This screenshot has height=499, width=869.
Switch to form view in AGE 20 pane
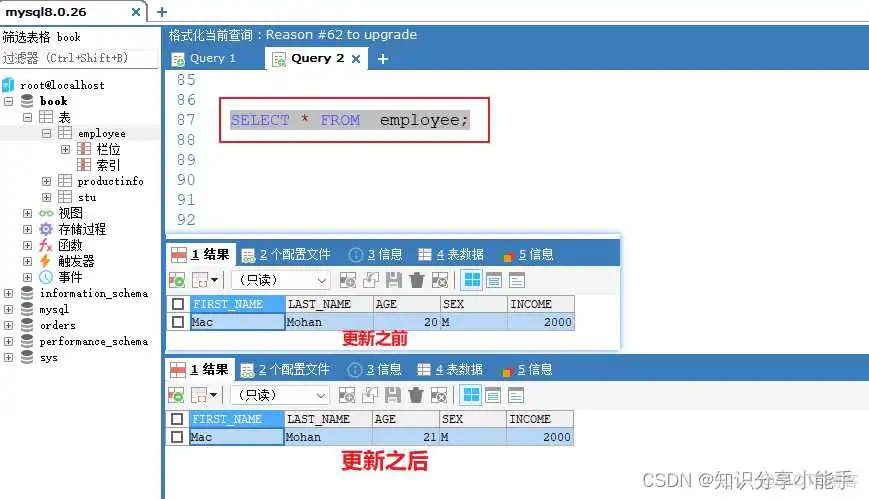pos(494,281)
